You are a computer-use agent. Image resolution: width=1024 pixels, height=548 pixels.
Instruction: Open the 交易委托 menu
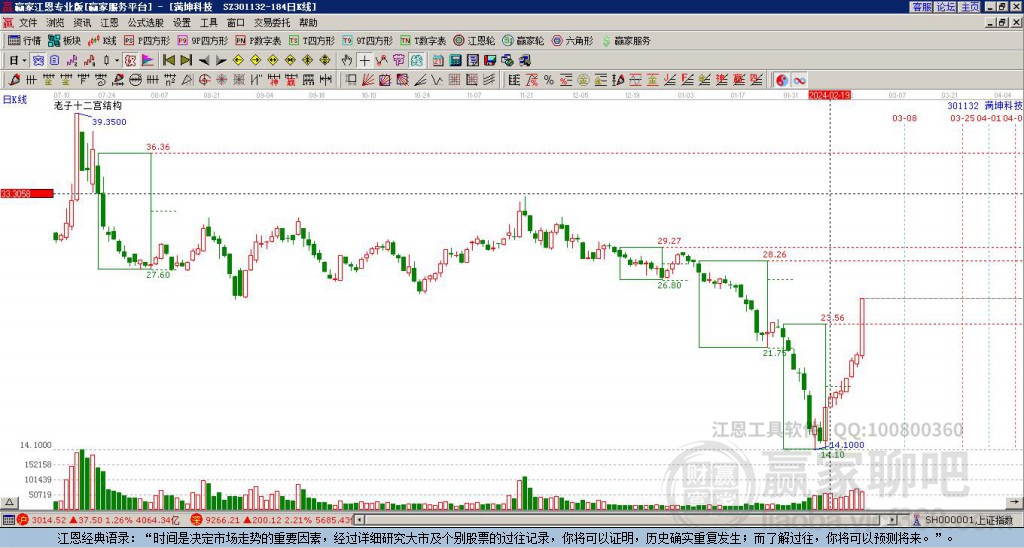pos(272,23)
